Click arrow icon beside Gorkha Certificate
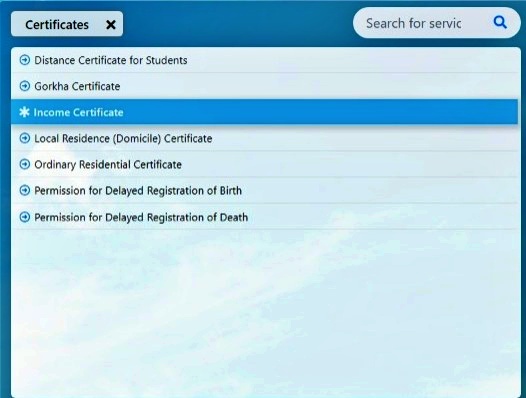 tap(25, 86)
